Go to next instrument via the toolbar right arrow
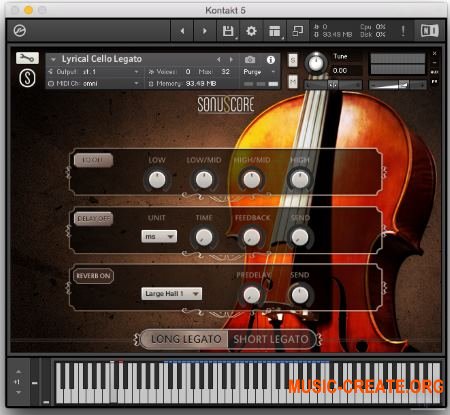 [205, 31]
